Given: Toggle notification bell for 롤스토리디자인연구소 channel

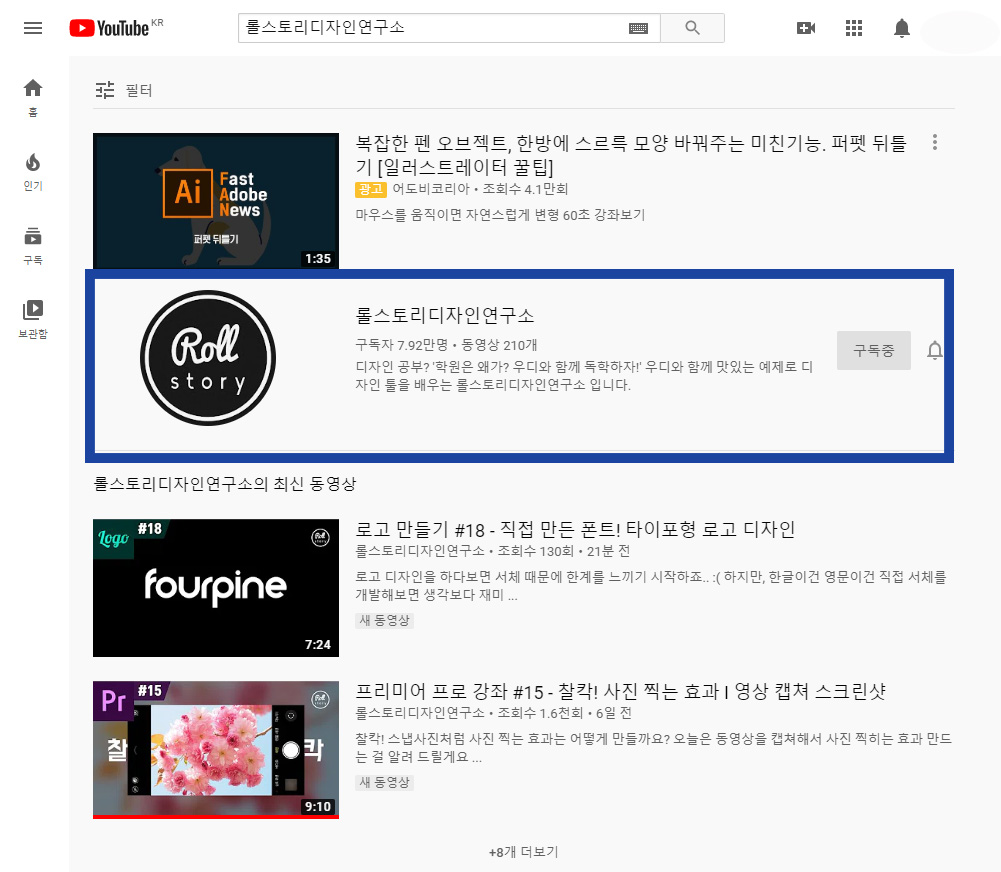Looking at the screenshot, I should click(935, 350).
